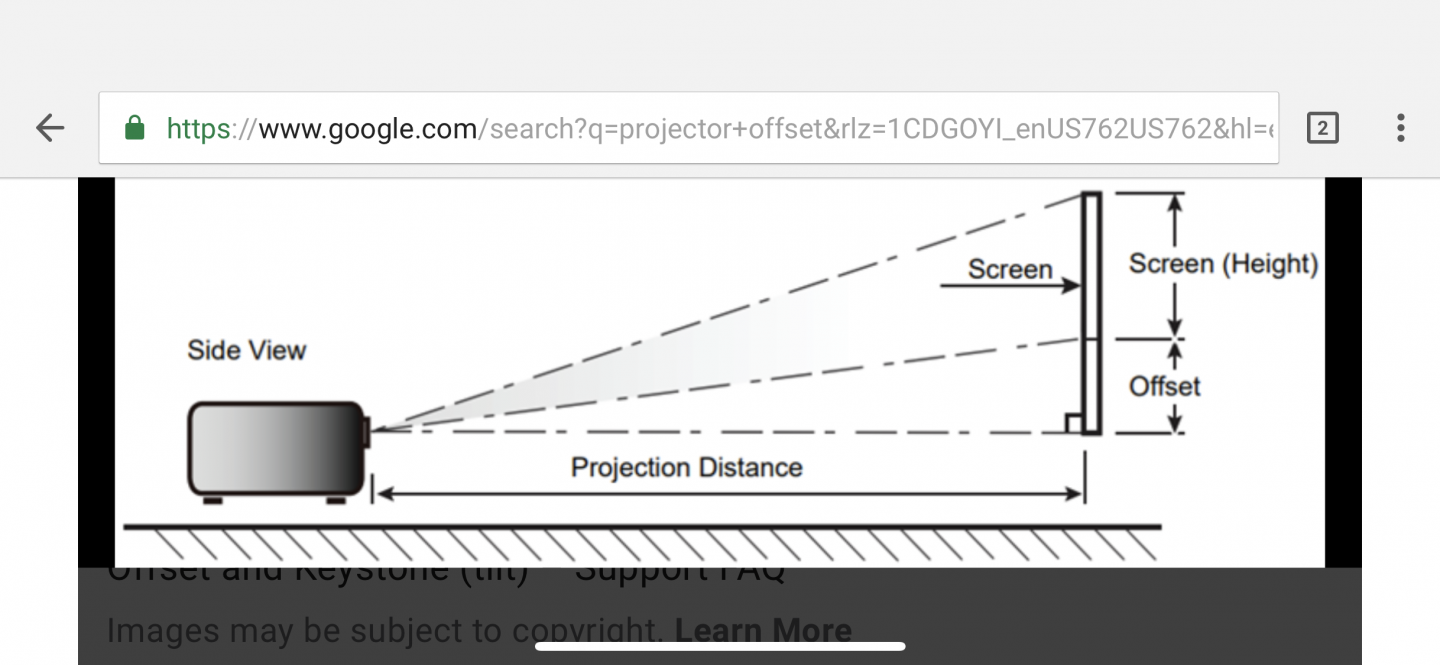
Task: Click the Images may be subject to copyright text
Action: [x=385, y=630]
